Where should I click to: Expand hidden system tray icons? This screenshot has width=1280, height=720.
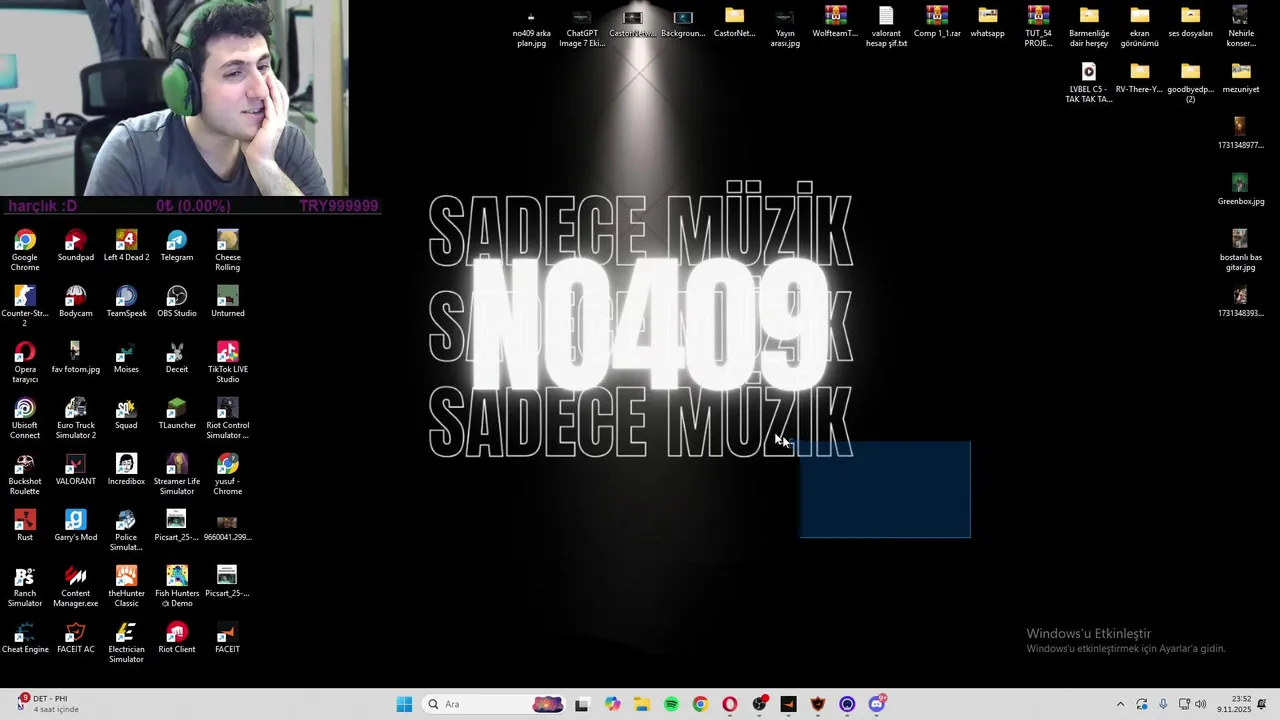(1120, 704)
